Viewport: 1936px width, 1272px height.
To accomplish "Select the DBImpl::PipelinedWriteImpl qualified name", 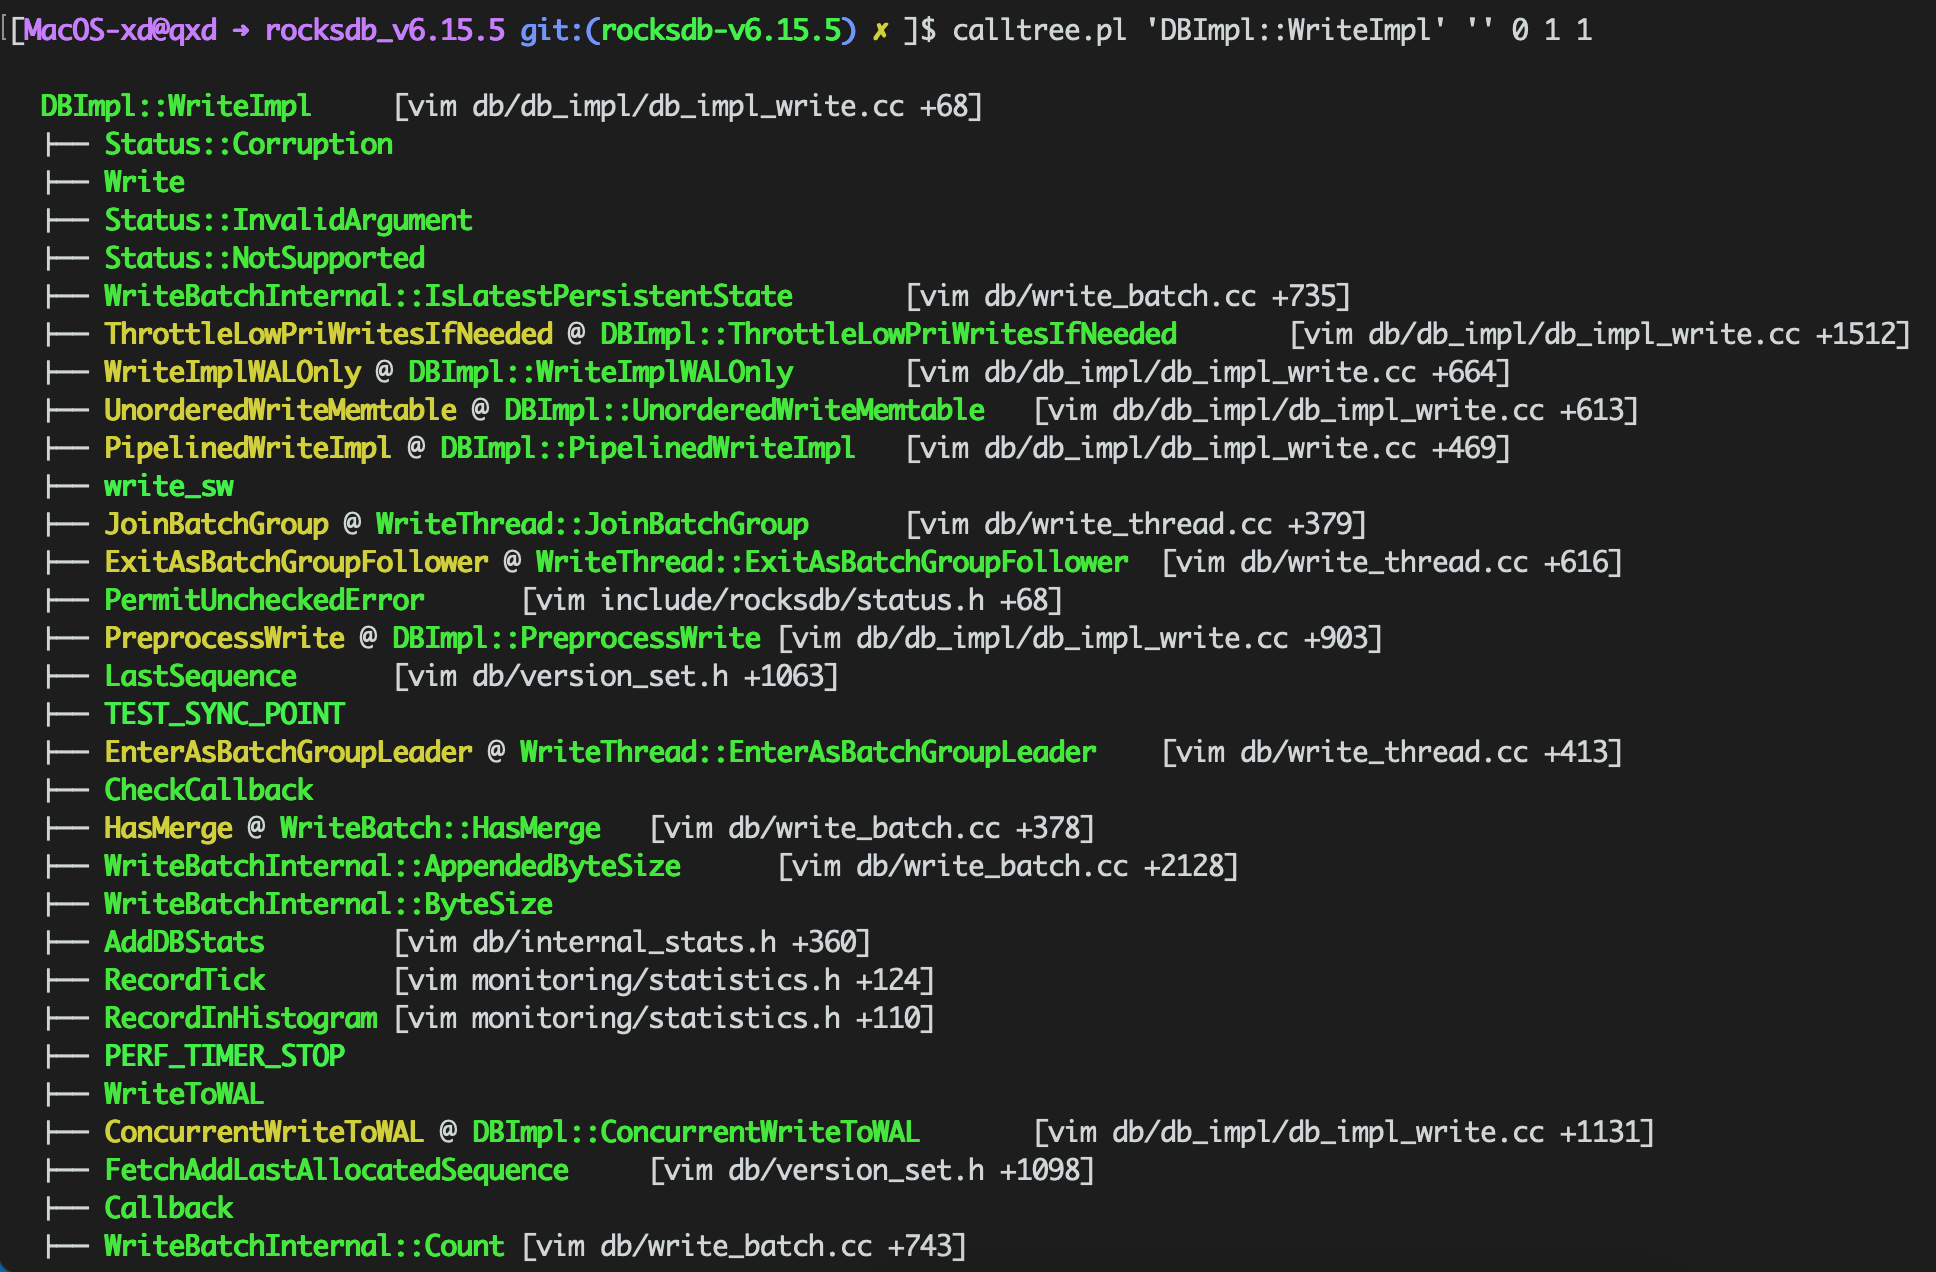I will coord(648,448).
